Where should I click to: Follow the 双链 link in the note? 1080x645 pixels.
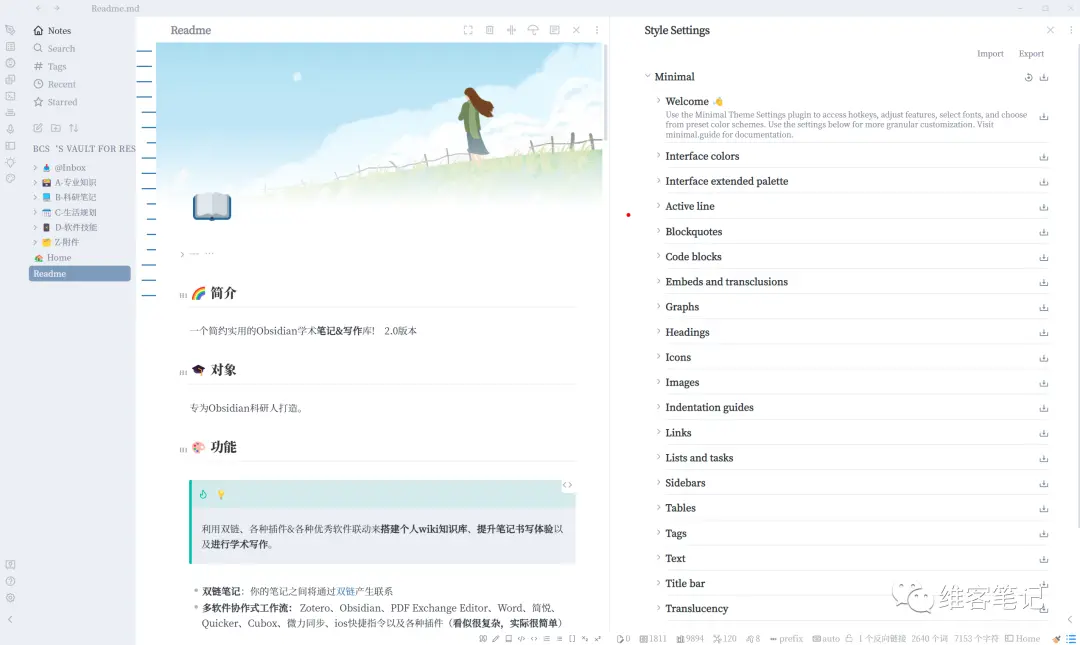[346, 591]
